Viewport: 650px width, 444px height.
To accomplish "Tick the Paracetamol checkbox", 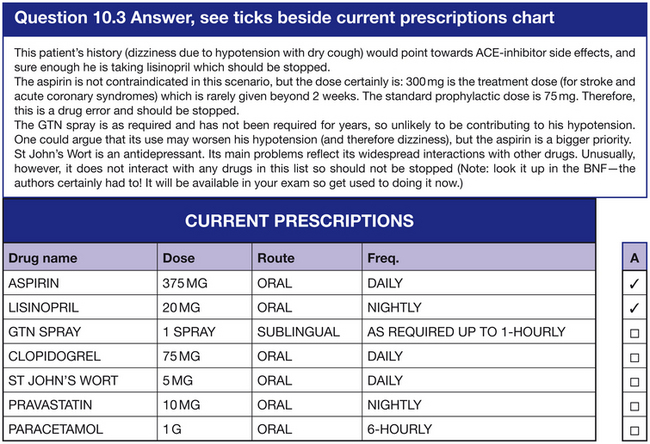I will 634,431.
